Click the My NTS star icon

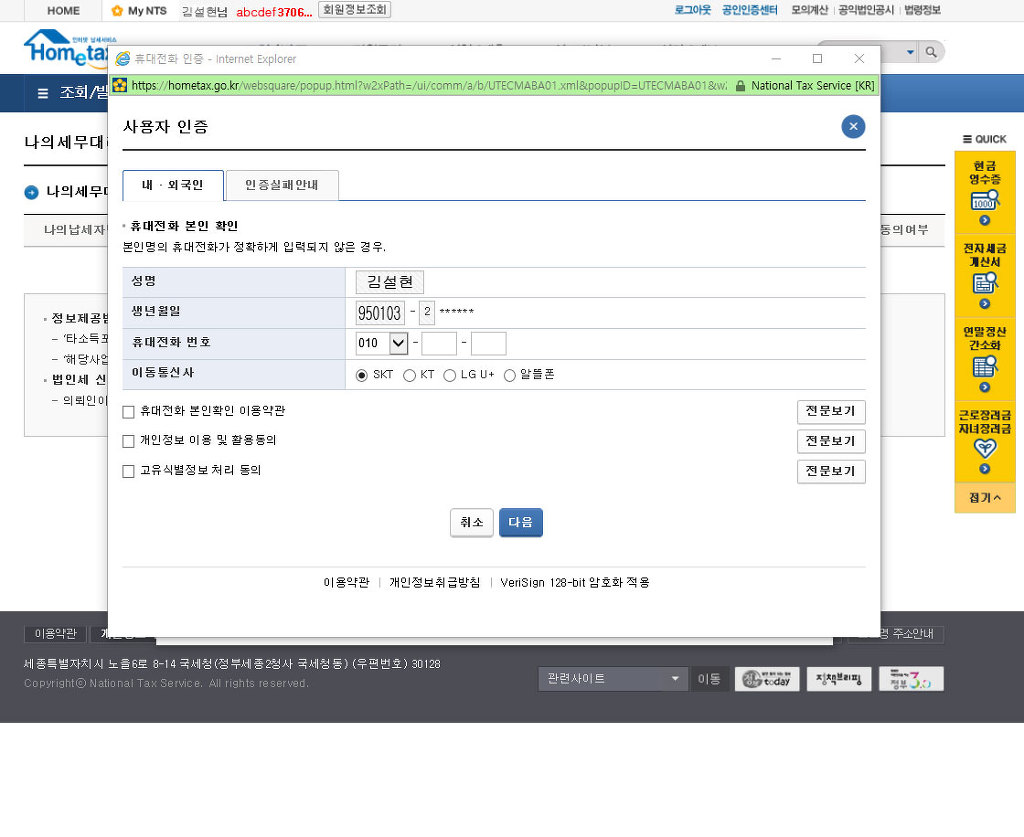click(117, 10)
